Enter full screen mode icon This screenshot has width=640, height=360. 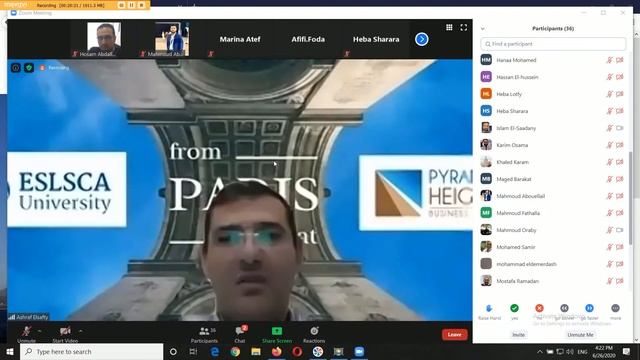pos(464,27)
